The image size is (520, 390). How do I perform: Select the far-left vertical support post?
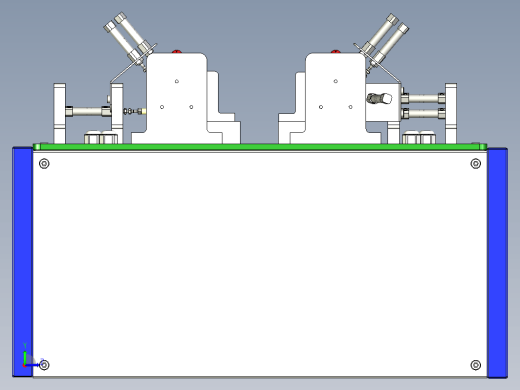click(59, 114)
